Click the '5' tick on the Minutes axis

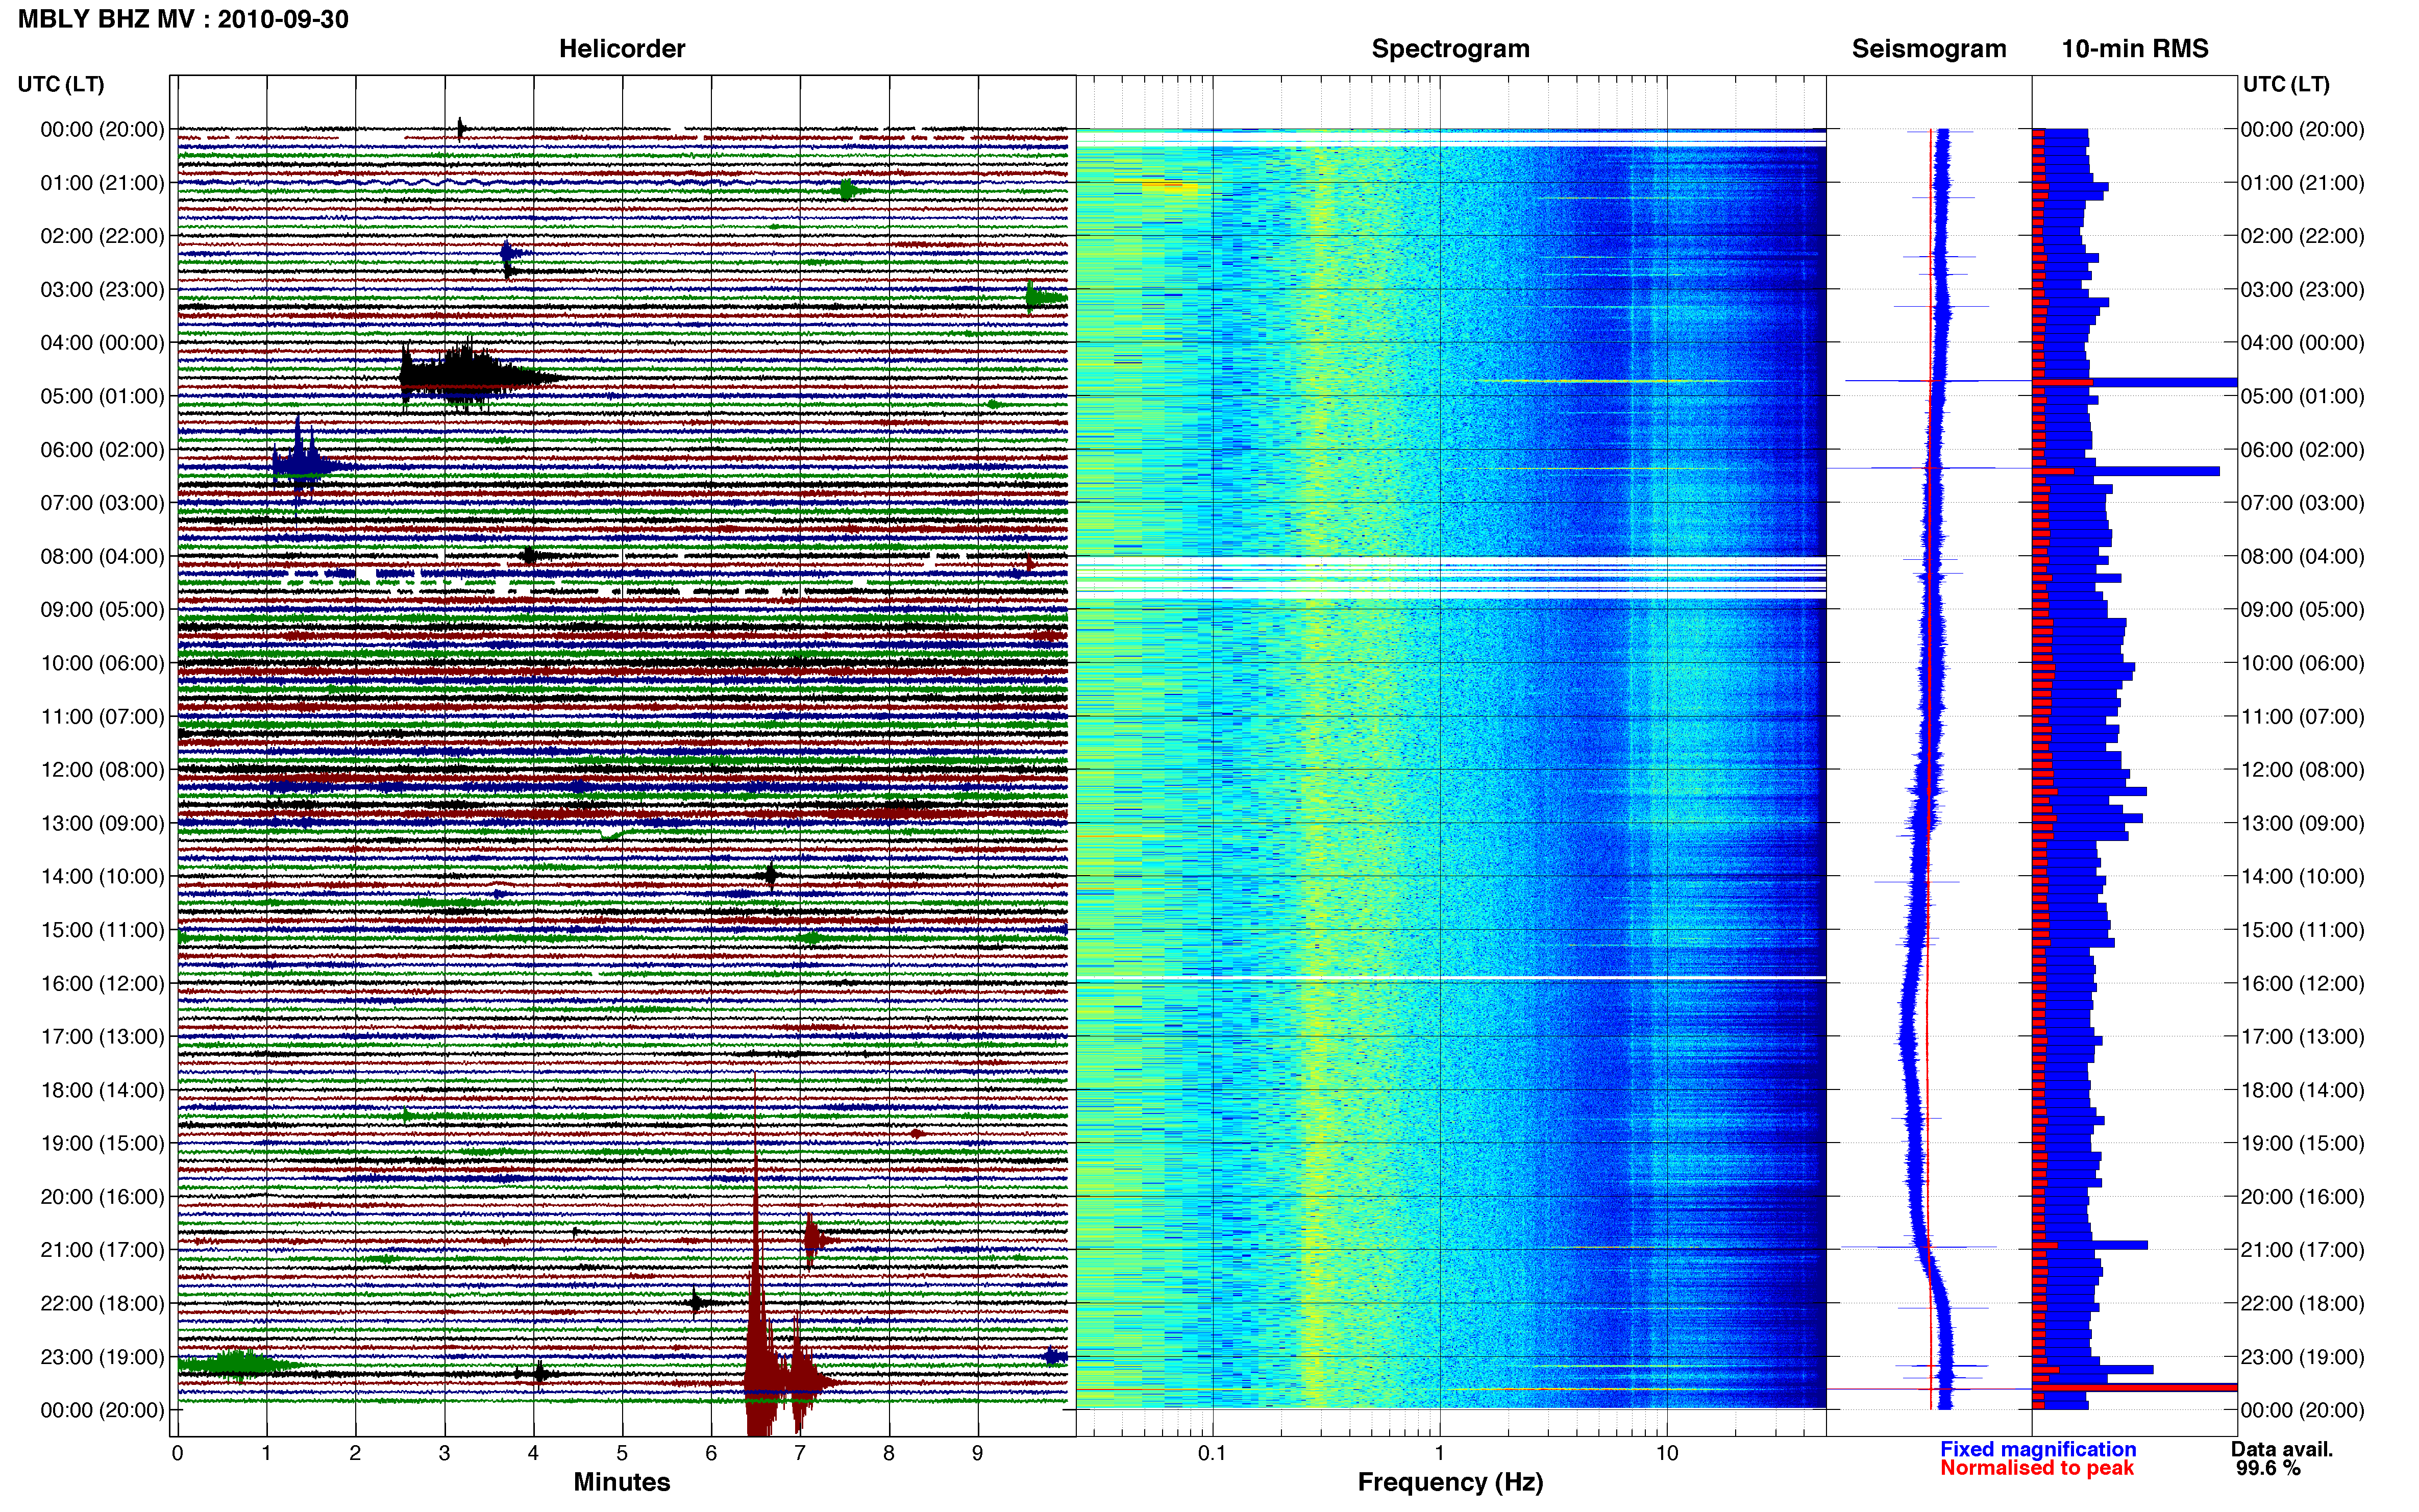pyautogui.click(x=622, y=1453)
